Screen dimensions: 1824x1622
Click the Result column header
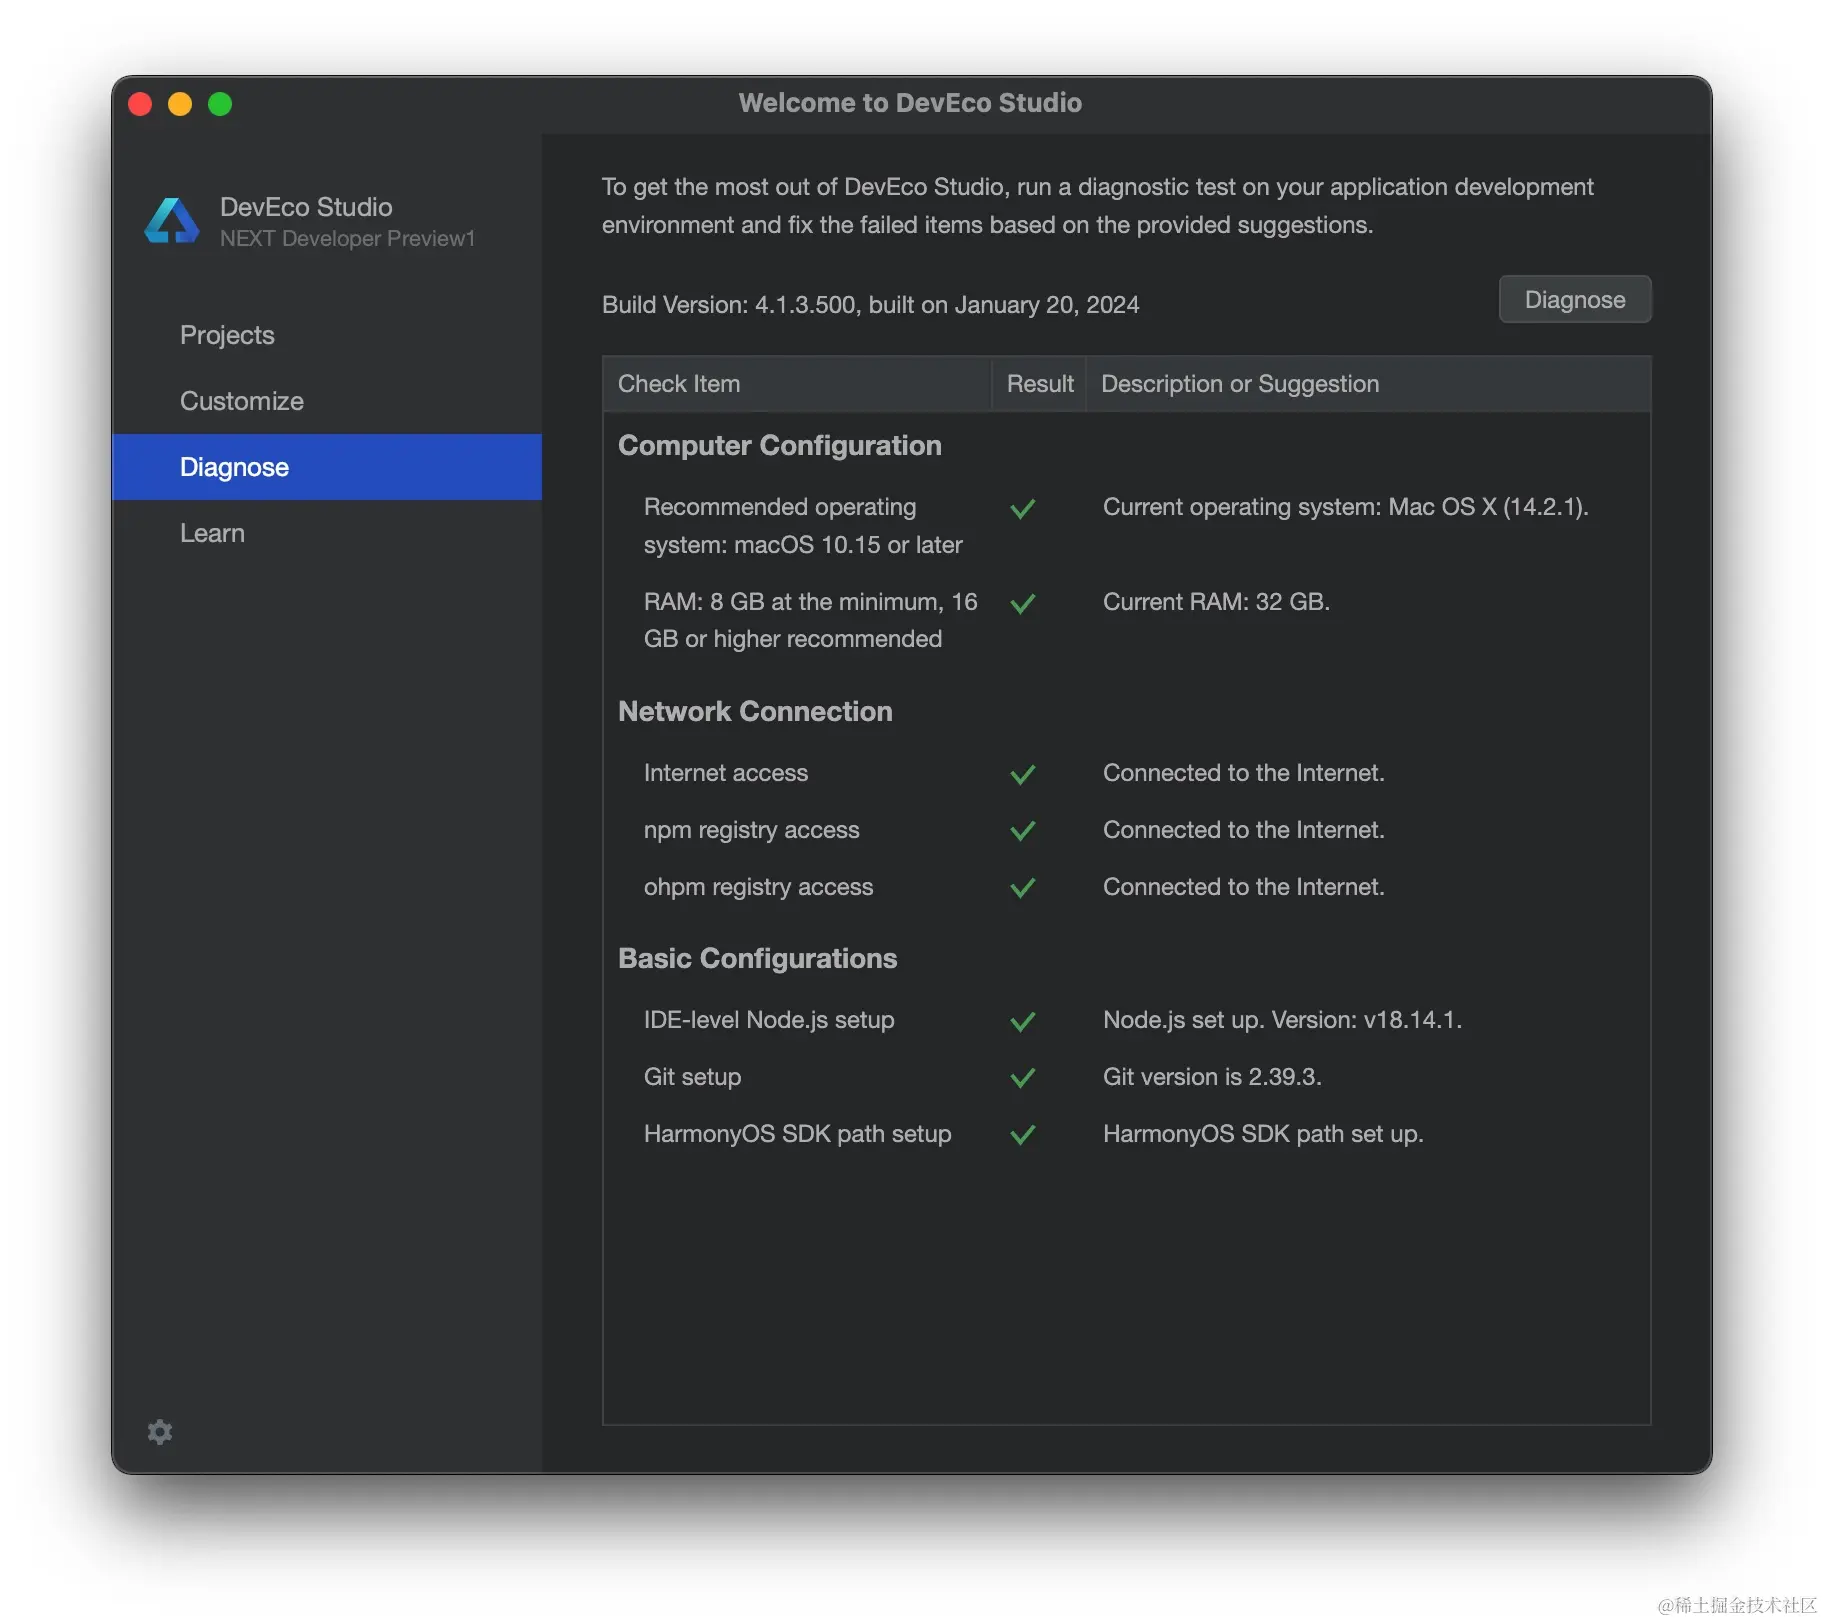point(1039,384)
